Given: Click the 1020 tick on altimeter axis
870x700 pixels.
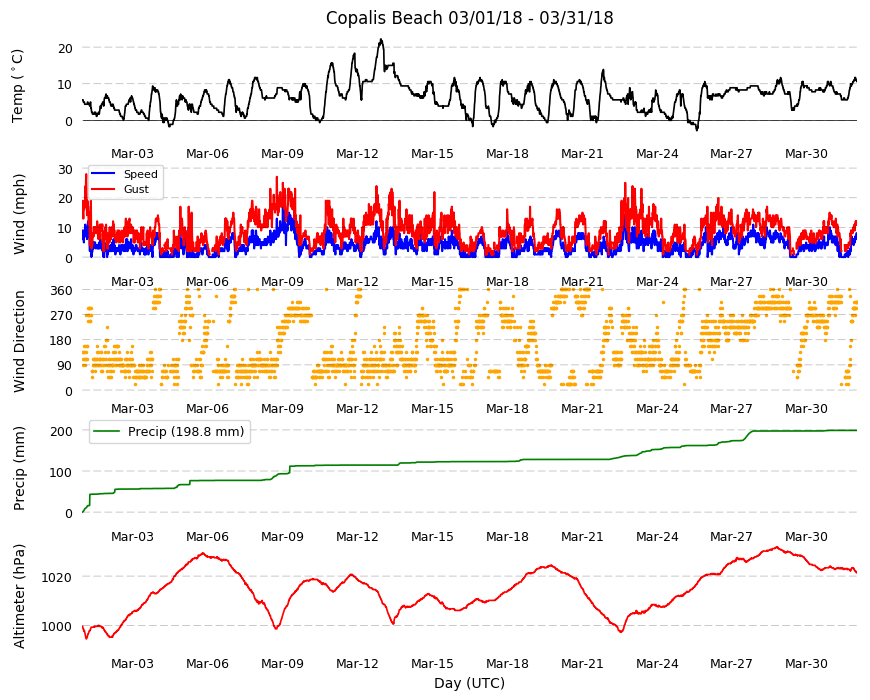Looking at the screenshot, I should 57,577.
